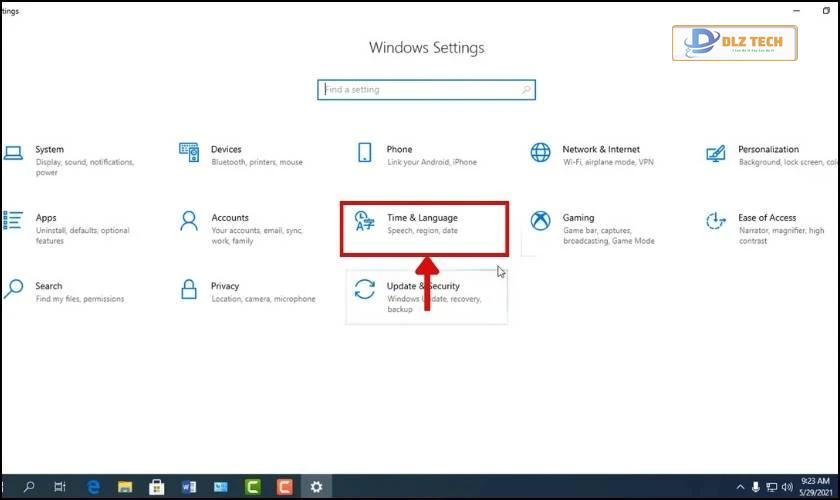Launch Microsoft Edge from the taskbar
The height and width of the screenshot is (500, 840).
pyautogui.click(x=93, y=487)
